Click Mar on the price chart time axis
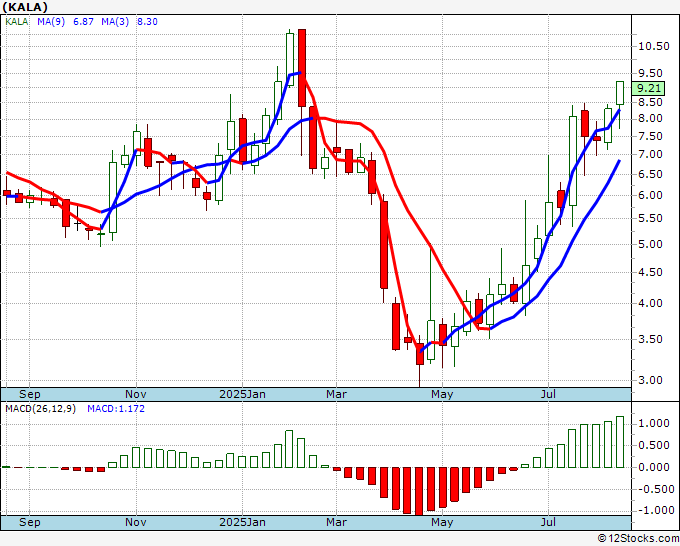 pyautogui.click(x=337, y=394)
